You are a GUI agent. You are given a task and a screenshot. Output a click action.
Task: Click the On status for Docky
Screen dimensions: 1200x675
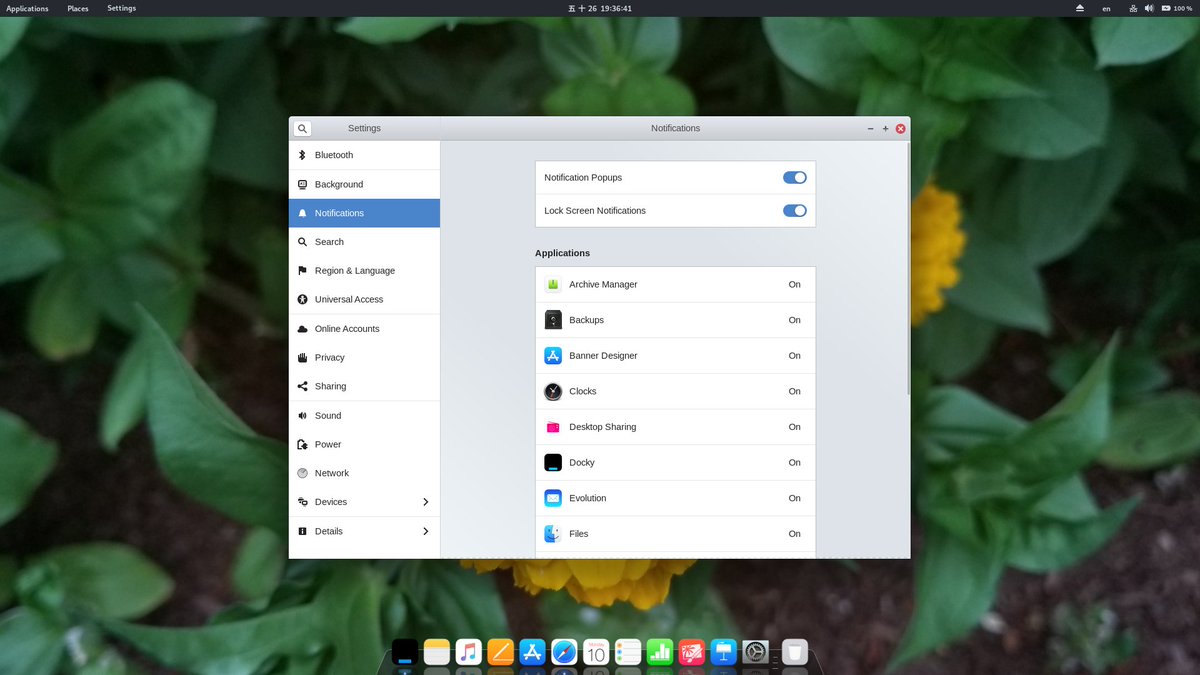(794, 462)
